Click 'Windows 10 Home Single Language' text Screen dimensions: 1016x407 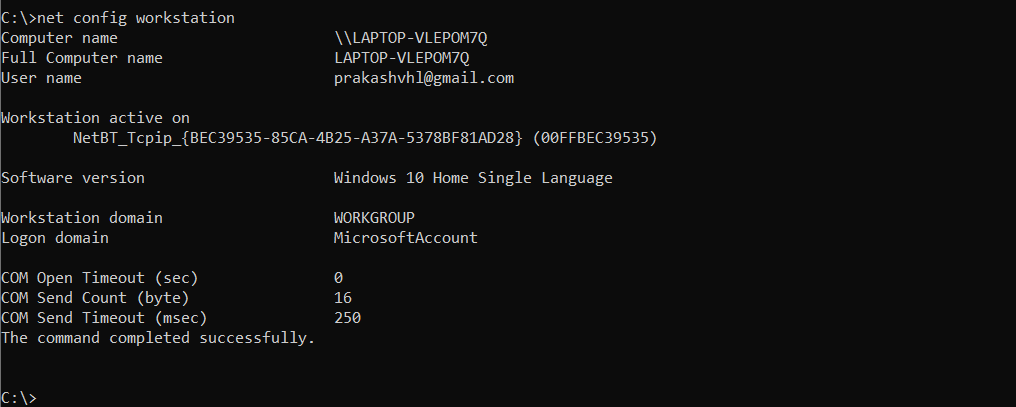[473, 178]
